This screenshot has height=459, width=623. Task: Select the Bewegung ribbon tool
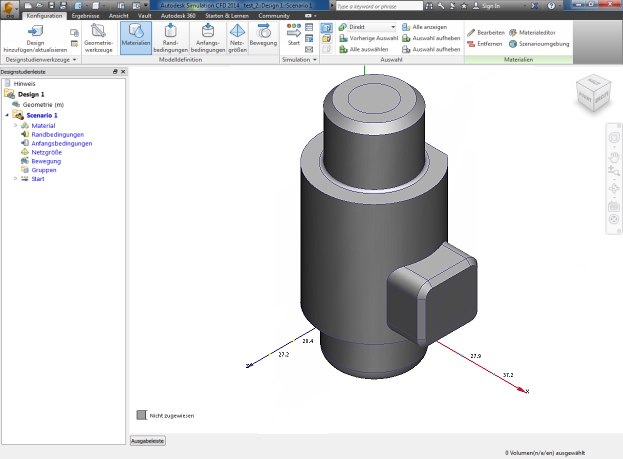pyautogui.click(x=263, y=36)
